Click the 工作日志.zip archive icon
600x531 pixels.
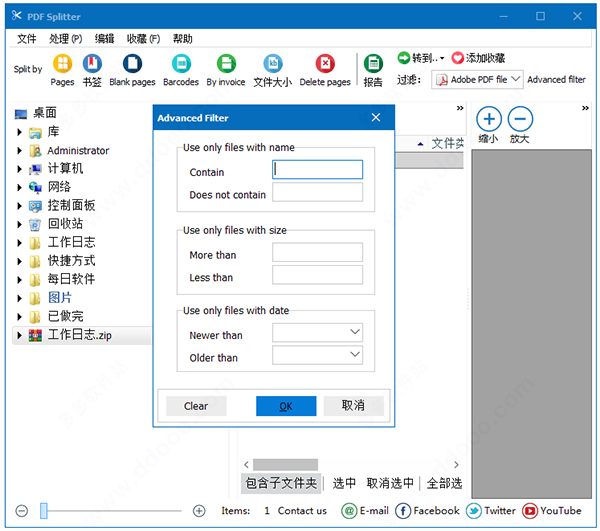click(x=35, y=336)
